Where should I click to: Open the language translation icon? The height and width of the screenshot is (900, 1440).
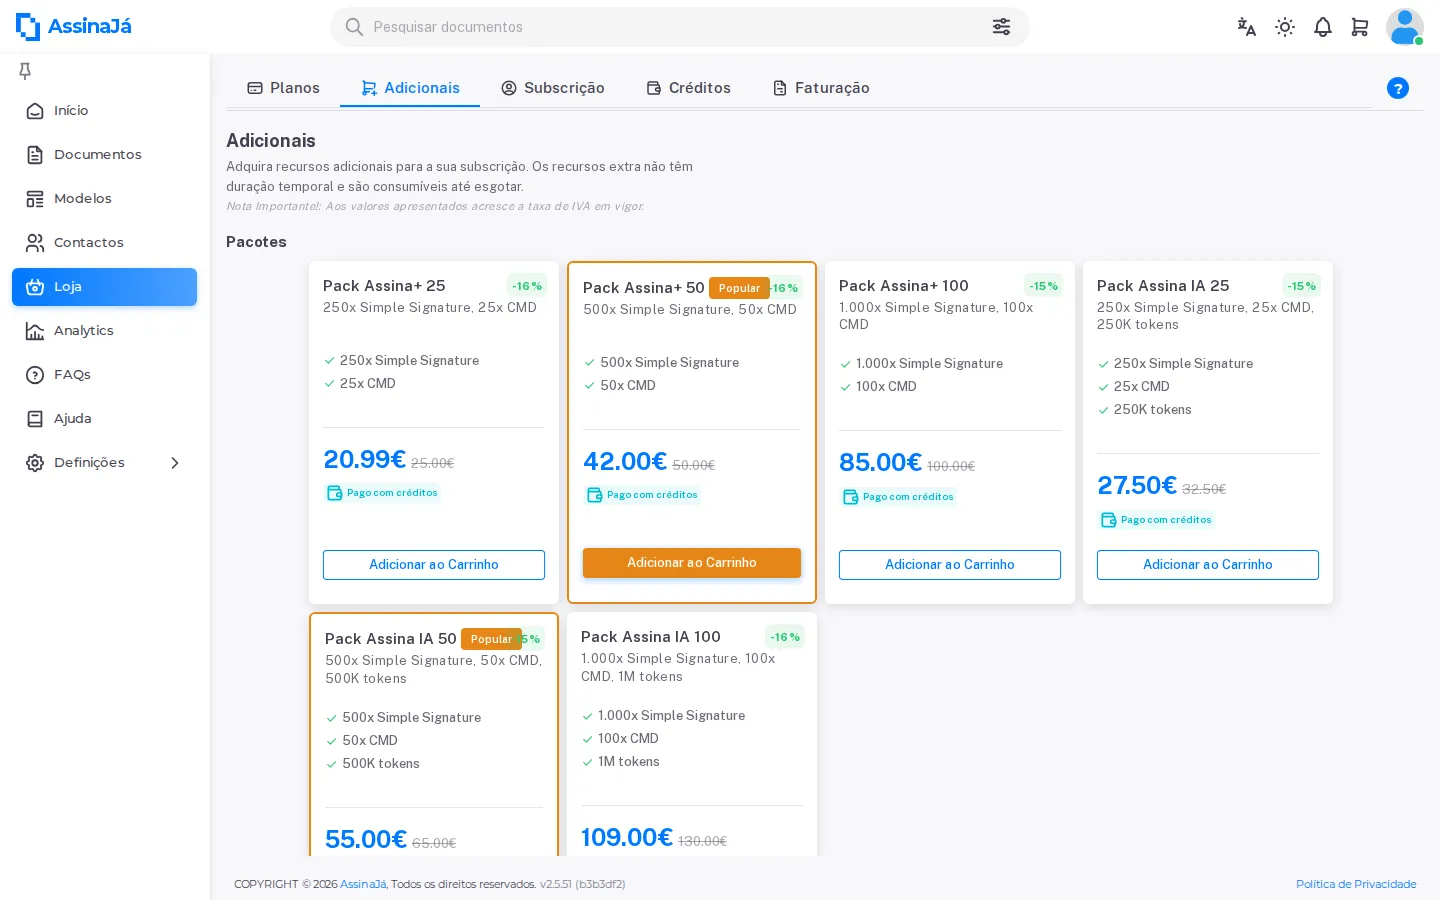(1246, 27)
